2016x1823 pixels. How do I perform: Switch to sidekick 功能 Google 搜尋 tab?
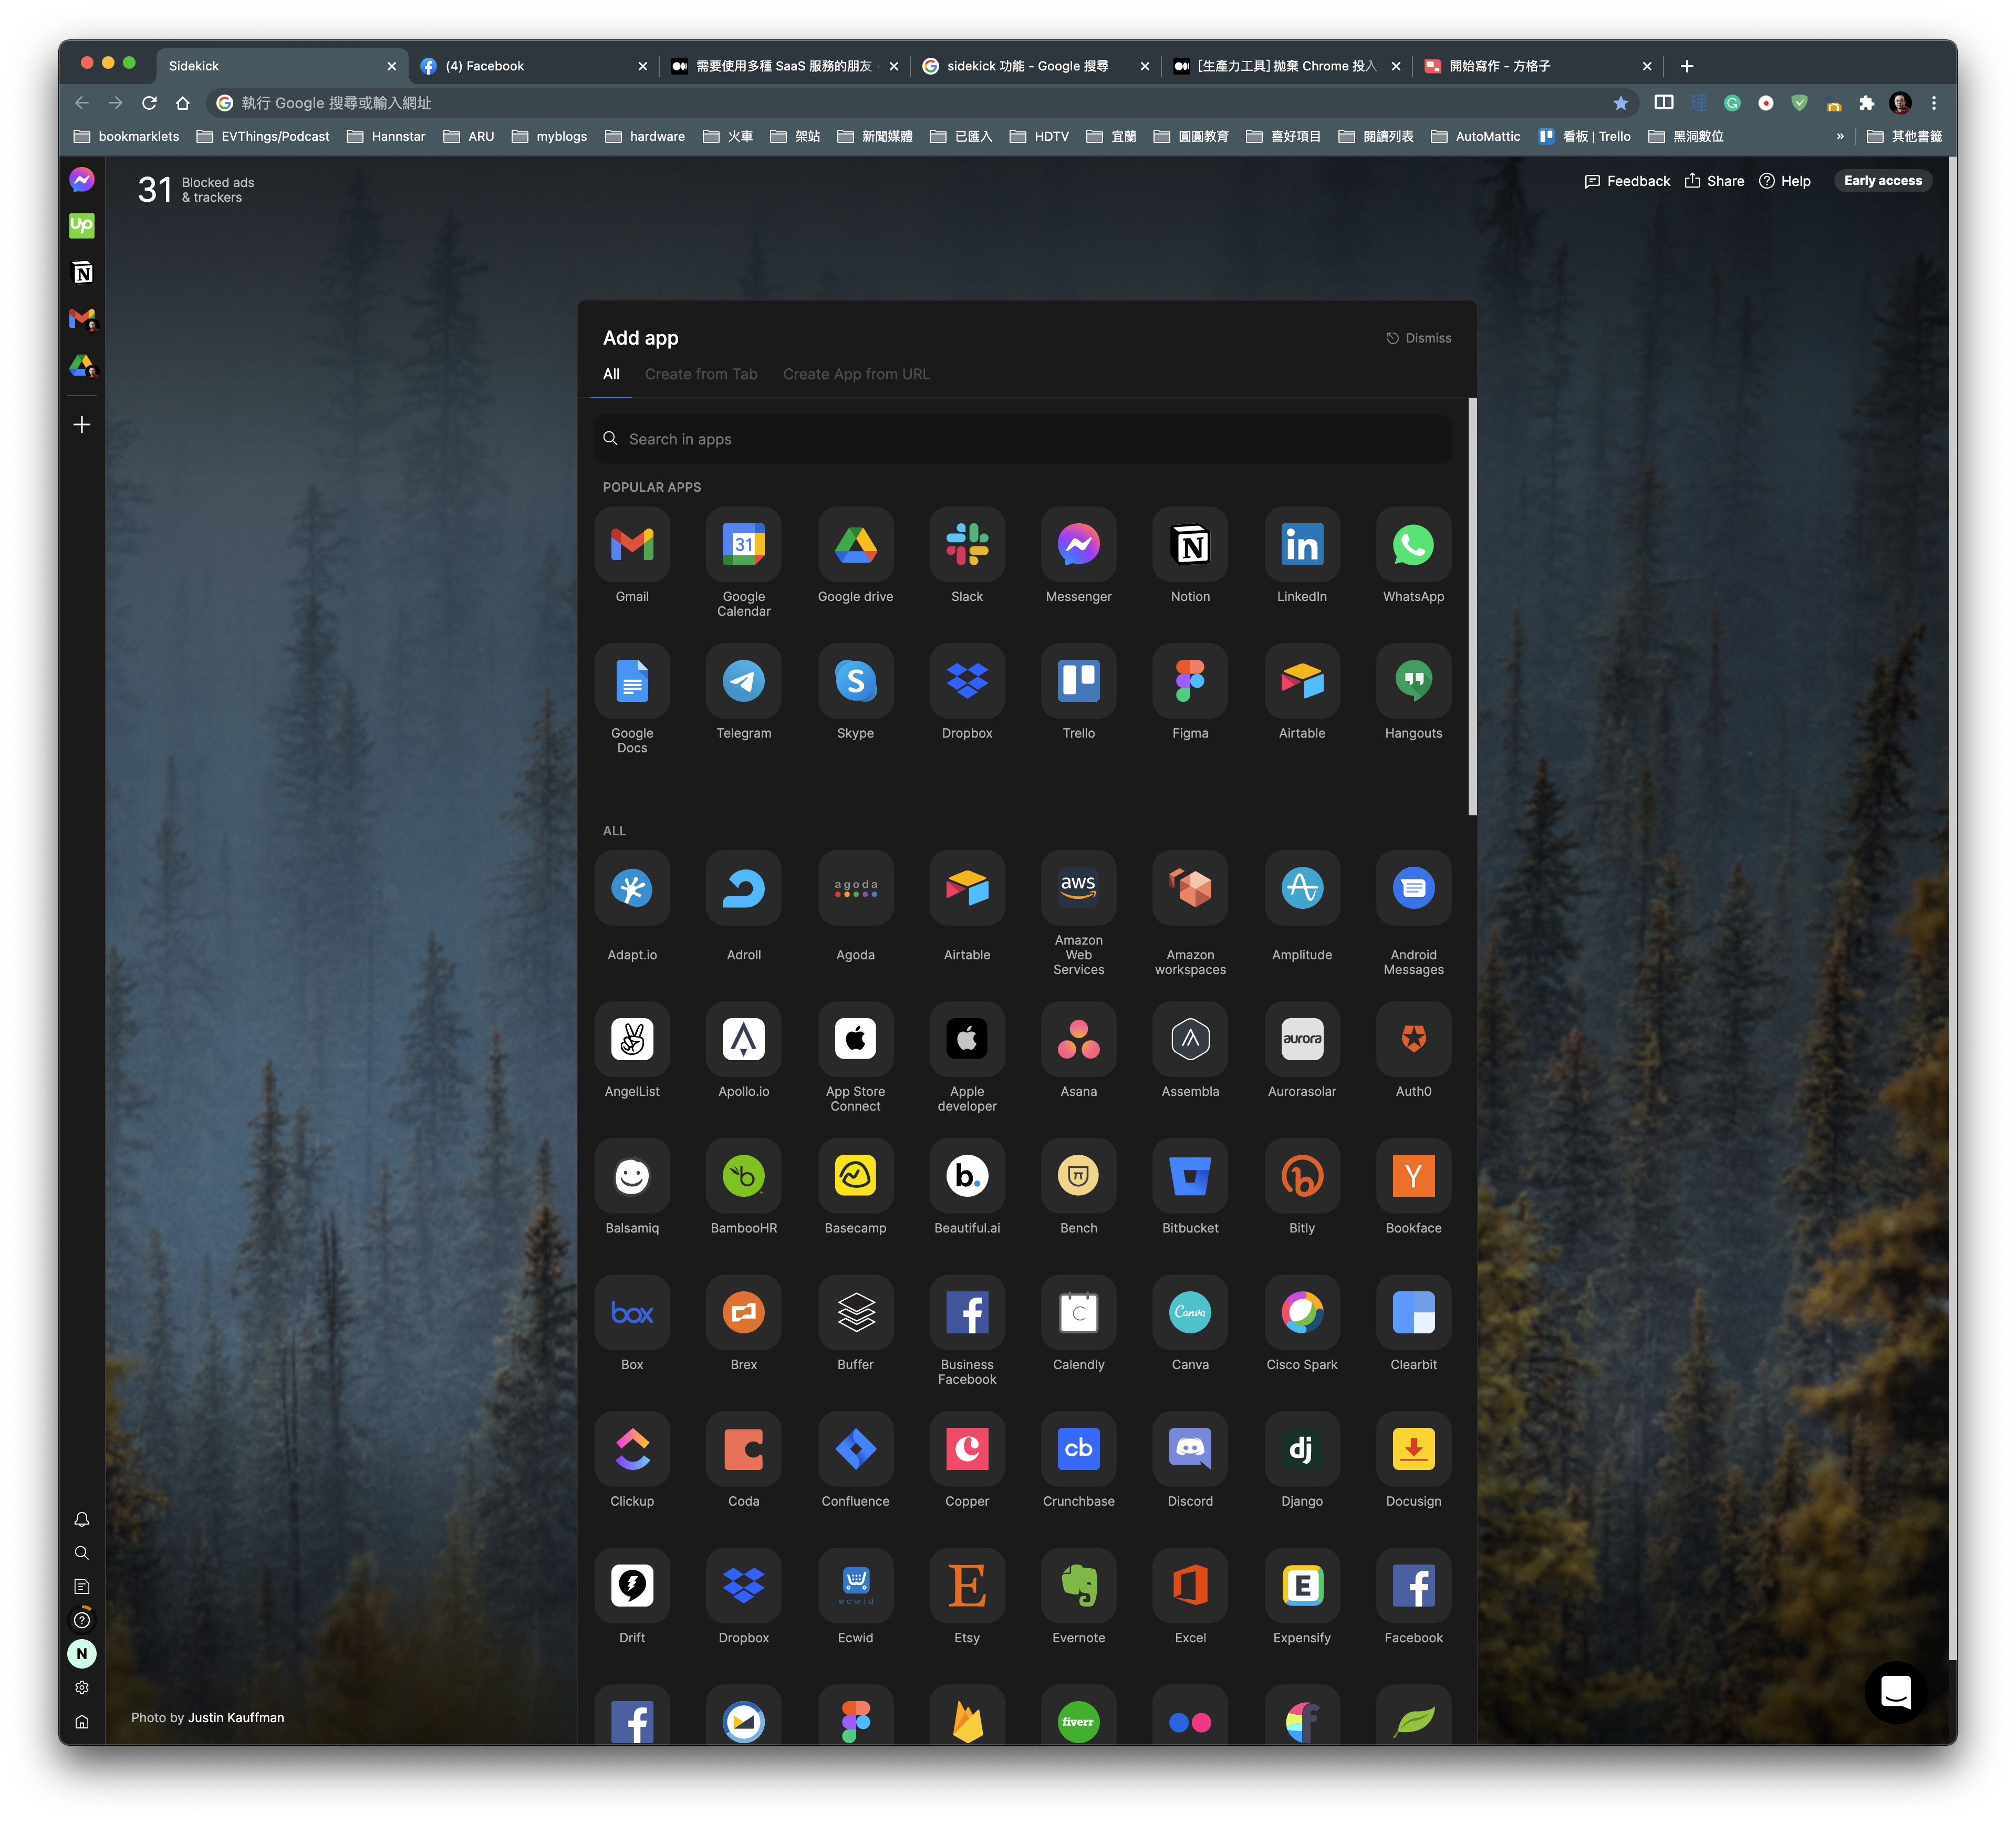tap(1035, 66)
